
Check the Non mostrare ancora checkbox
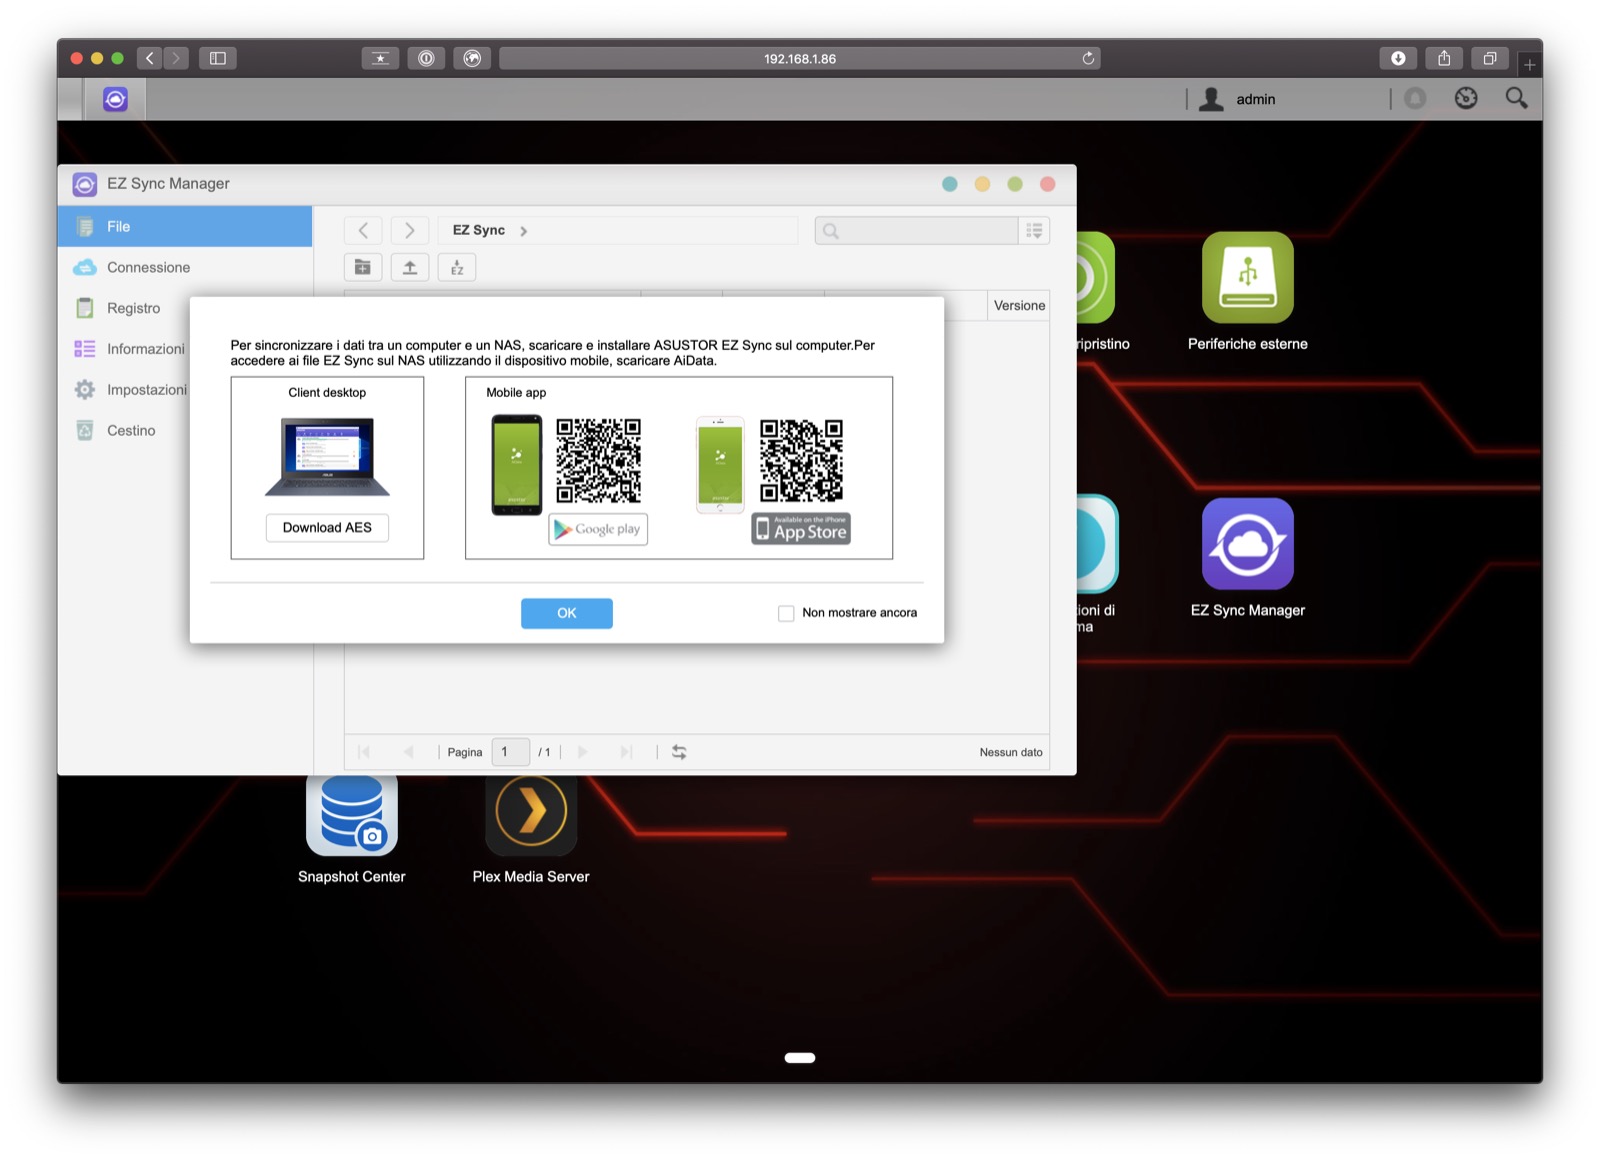coord(786,613)
